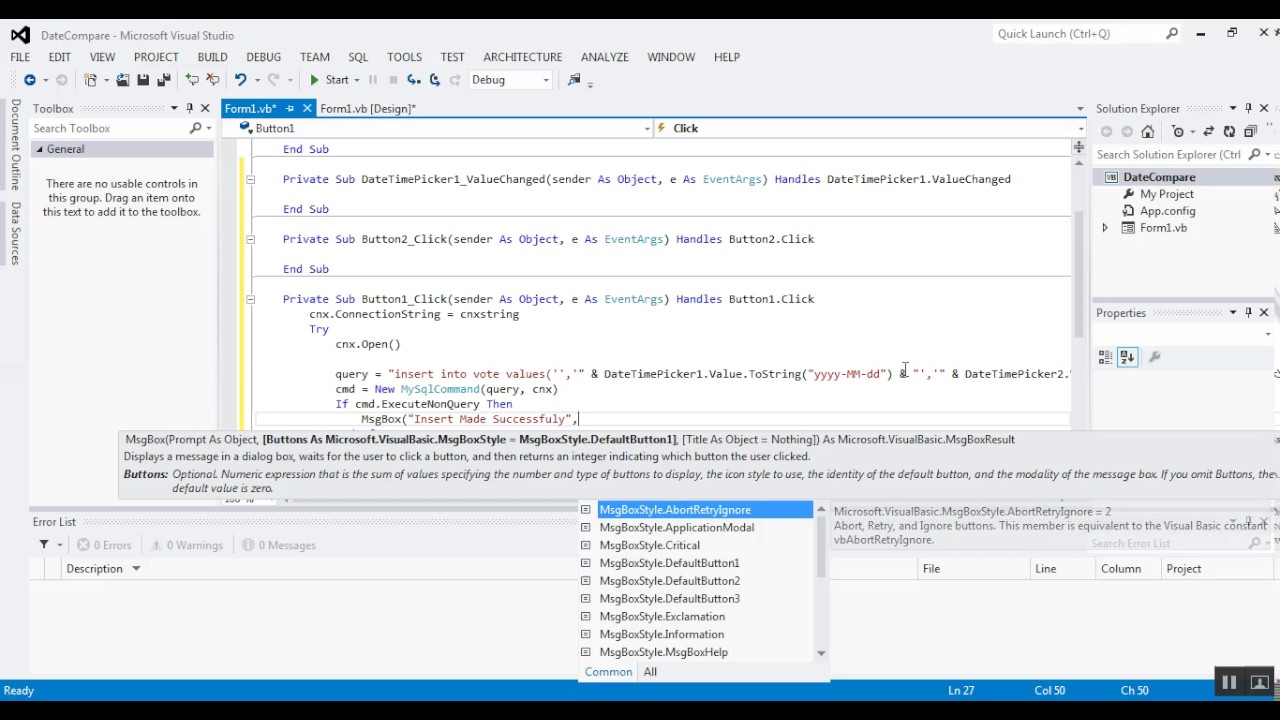Click the Home icon in Solution Explorer

click(x=1148, y=131)
